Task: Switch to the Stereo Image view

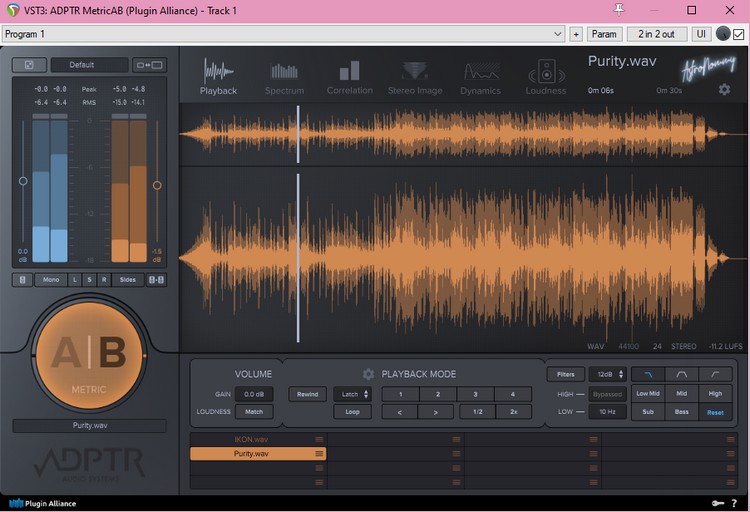Action: coord(415,78)
